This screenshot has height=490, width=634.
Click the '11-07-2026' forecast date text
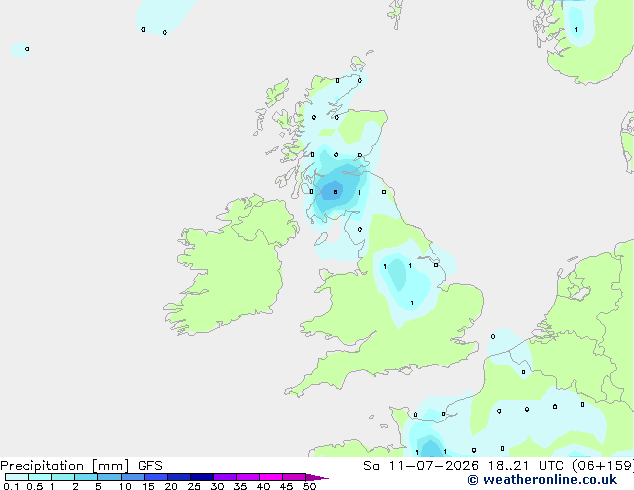pos(433,466)
